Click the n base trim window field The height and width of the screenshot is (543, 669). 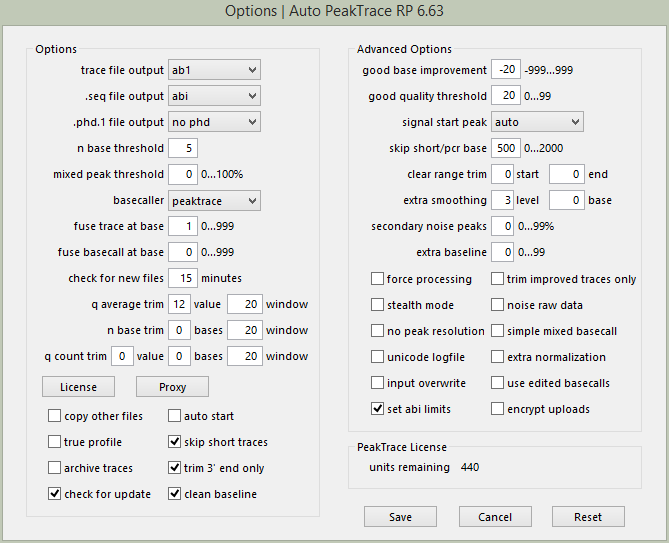click(x=244, y=330)
